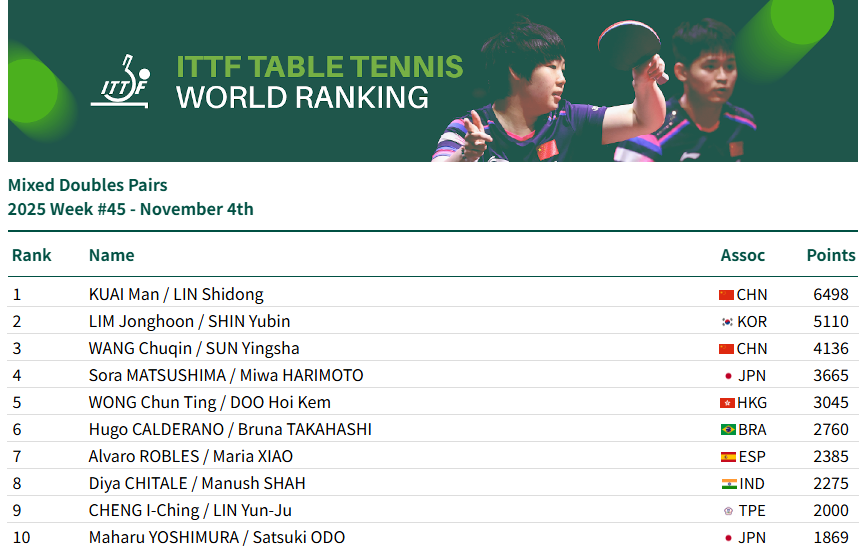
Task: Click the South Korea flag icon
Action: (727, 322)
